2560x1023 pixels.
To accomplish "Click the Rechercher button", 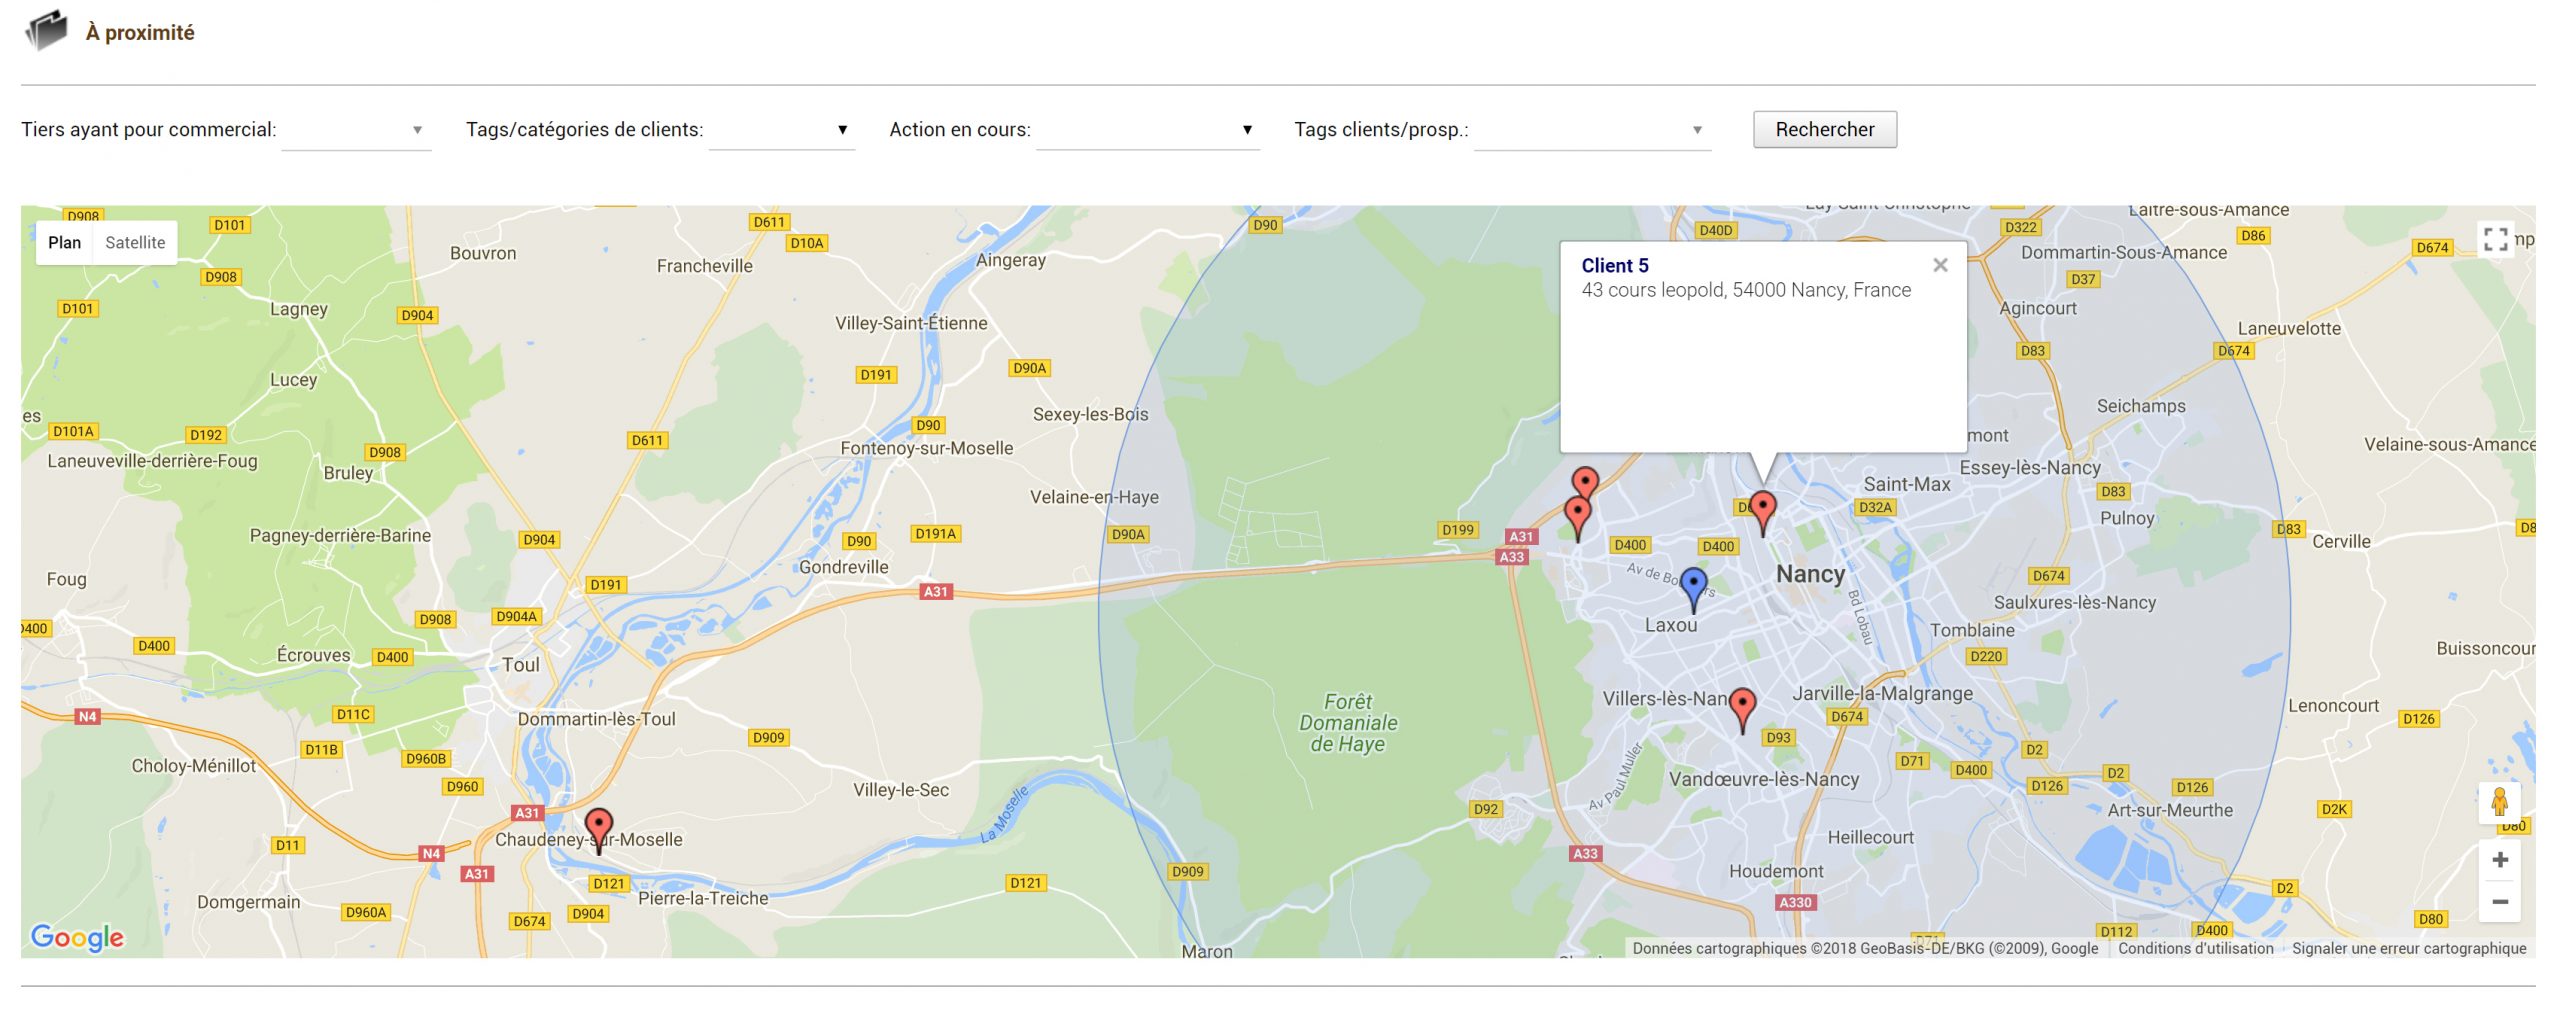I will [x=1824, y=129].
